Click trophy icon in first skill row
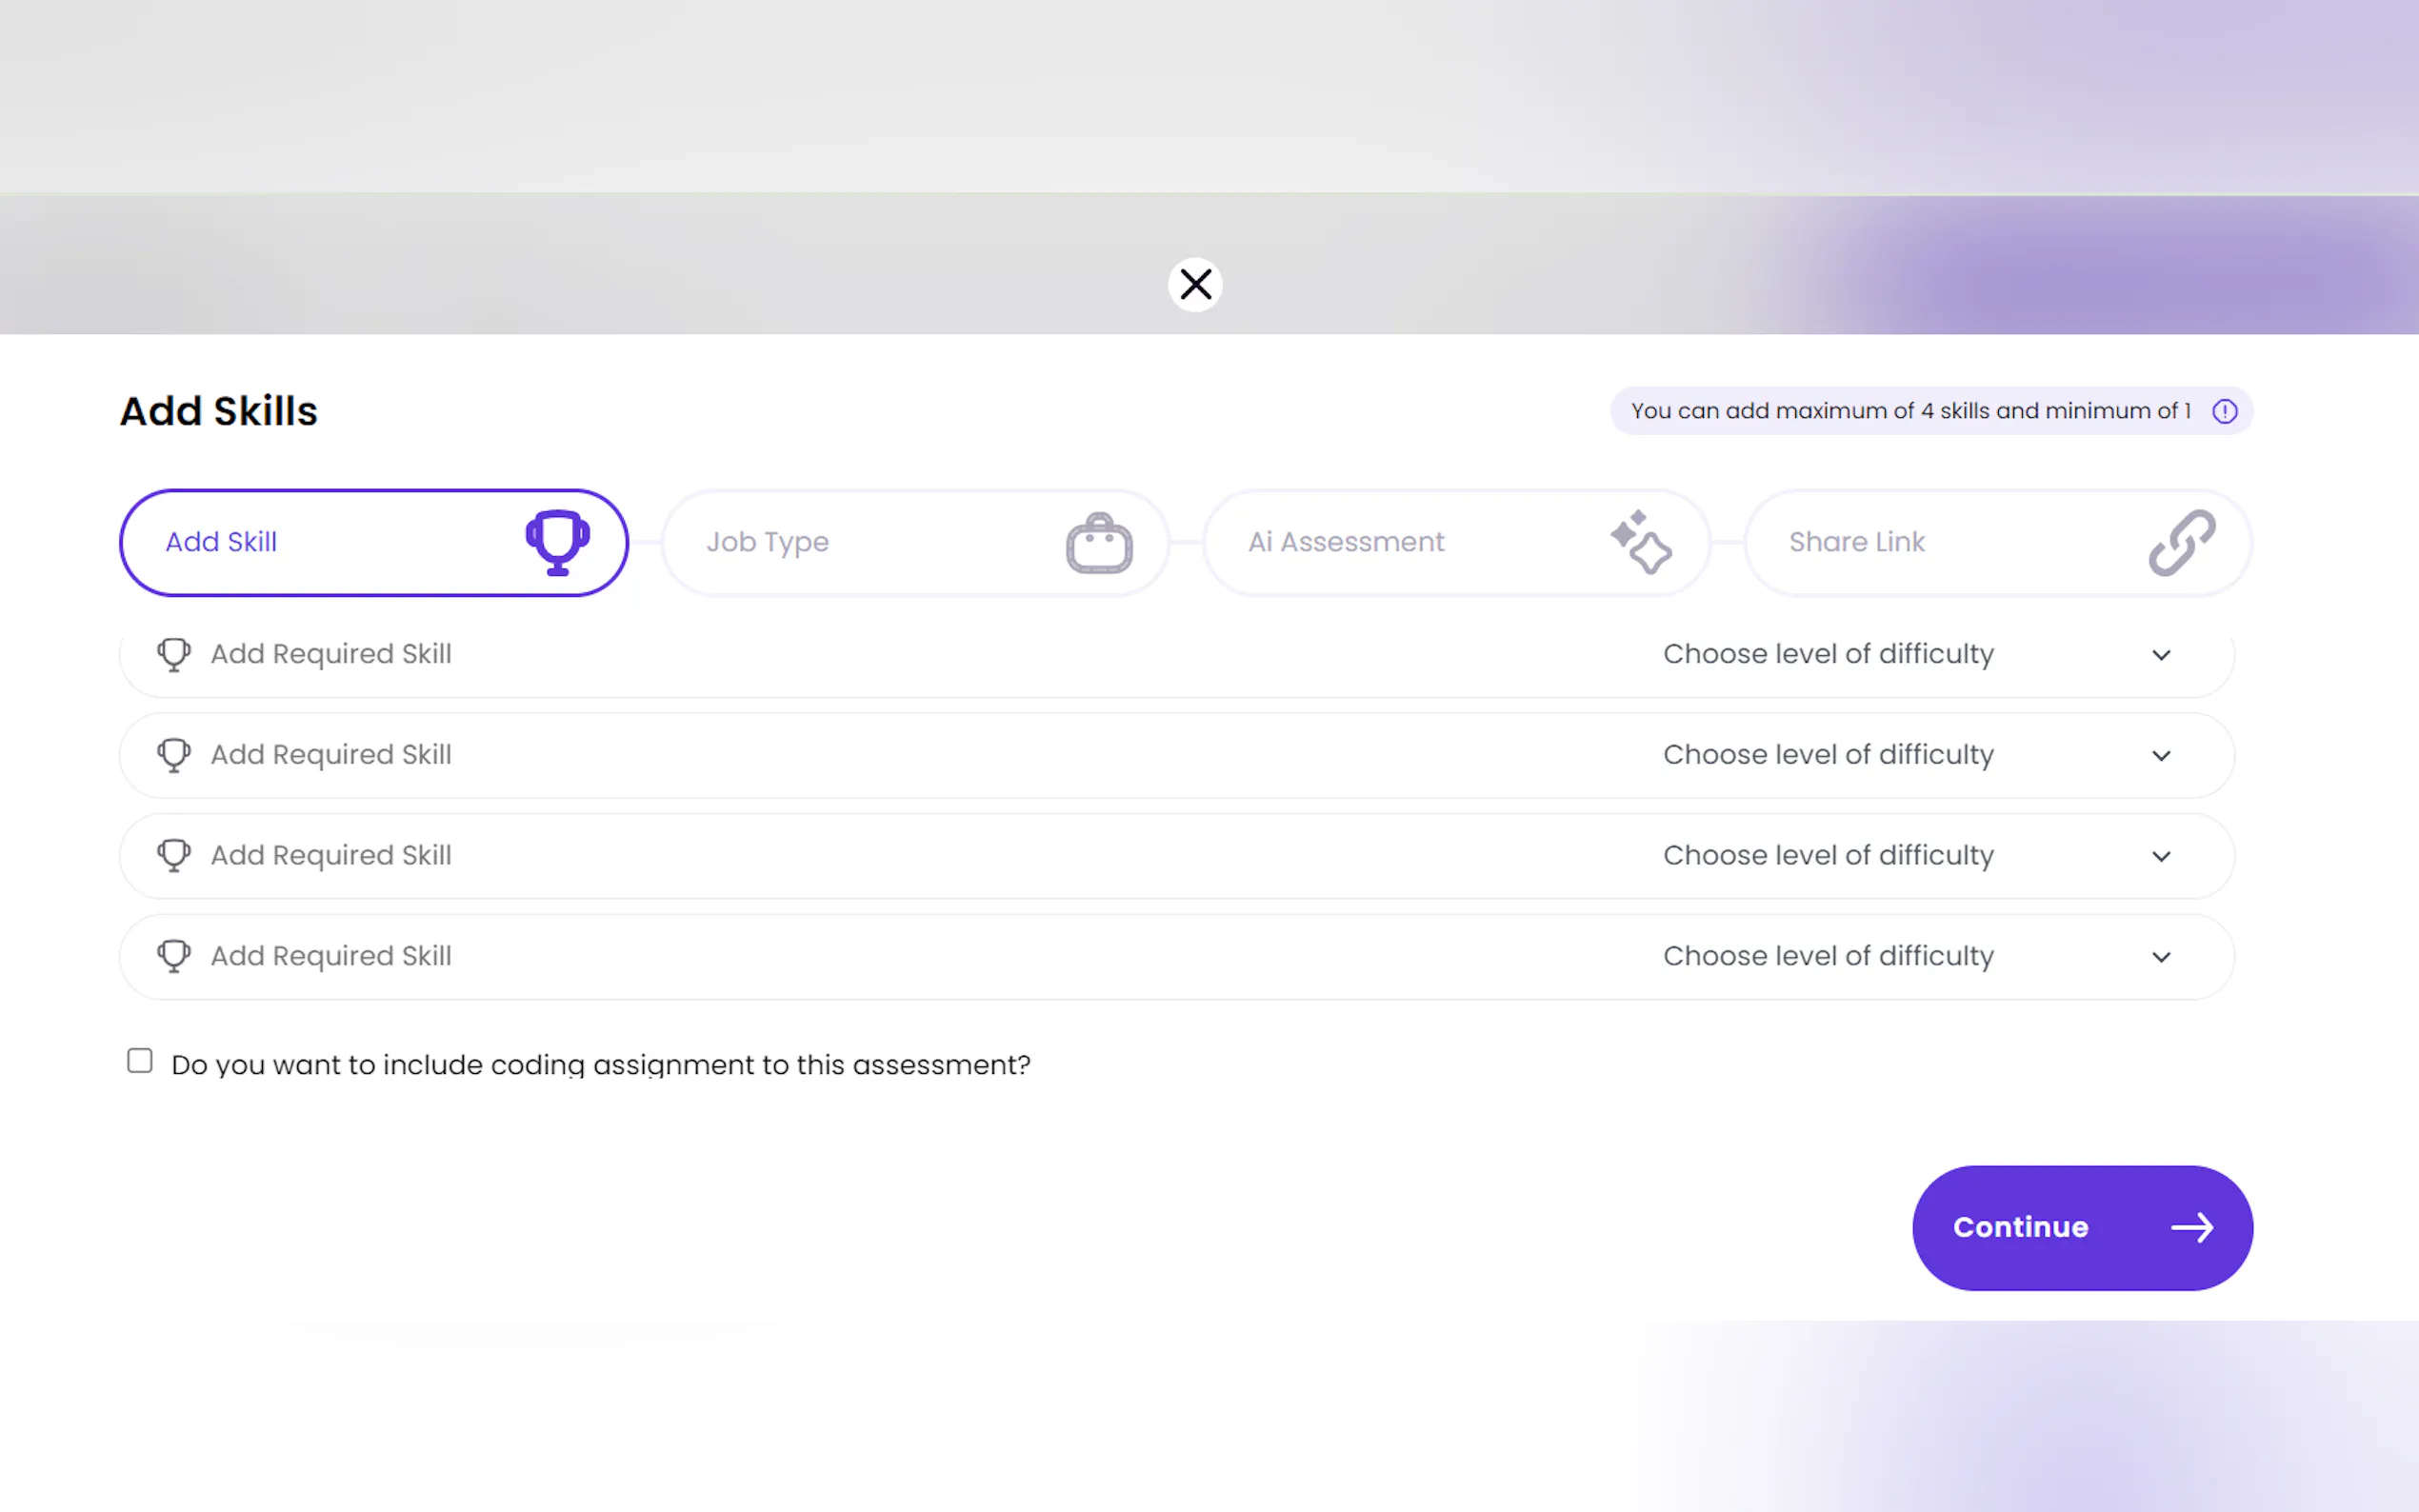Viewport: 2419px width, 1512px height. click(x=174, y=654)
